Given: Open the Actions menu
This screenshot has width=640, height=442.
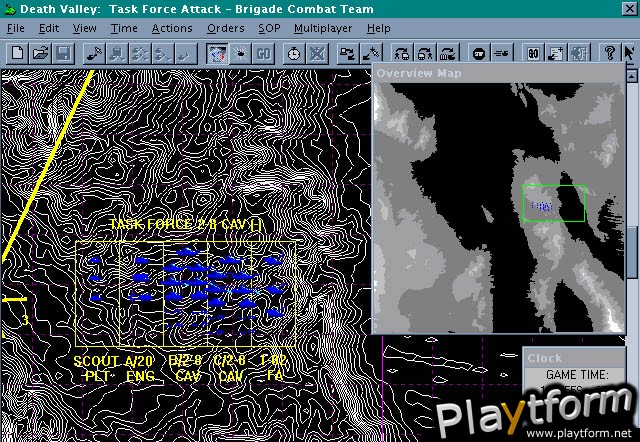Looking at the screenshot, I should [x=172, y=28].
